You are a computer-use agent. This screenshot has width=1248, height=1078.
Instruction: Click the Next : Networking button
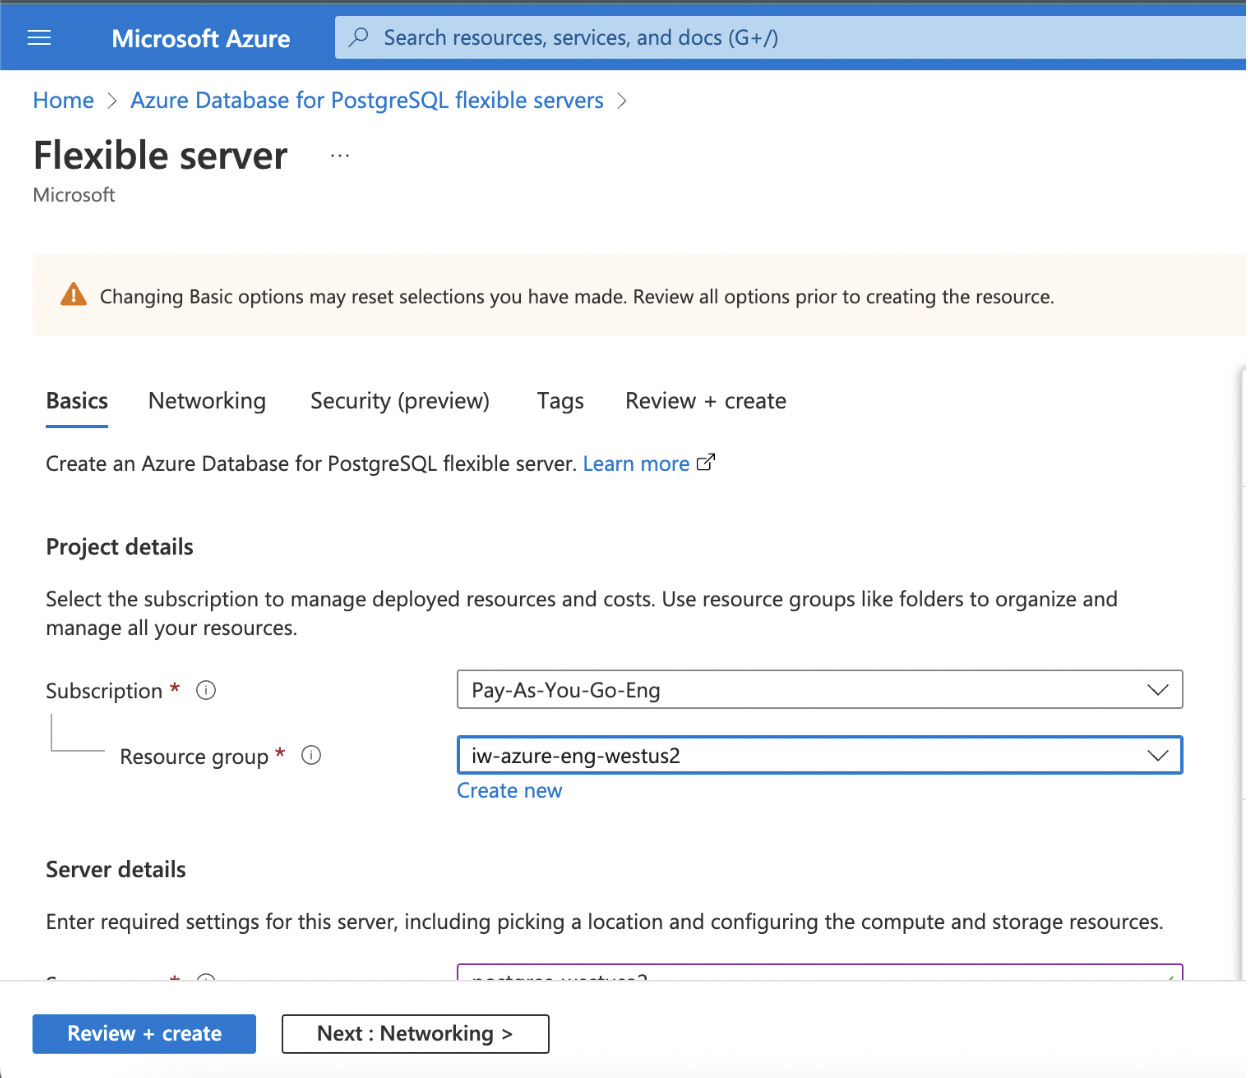tap(415, 1034)
